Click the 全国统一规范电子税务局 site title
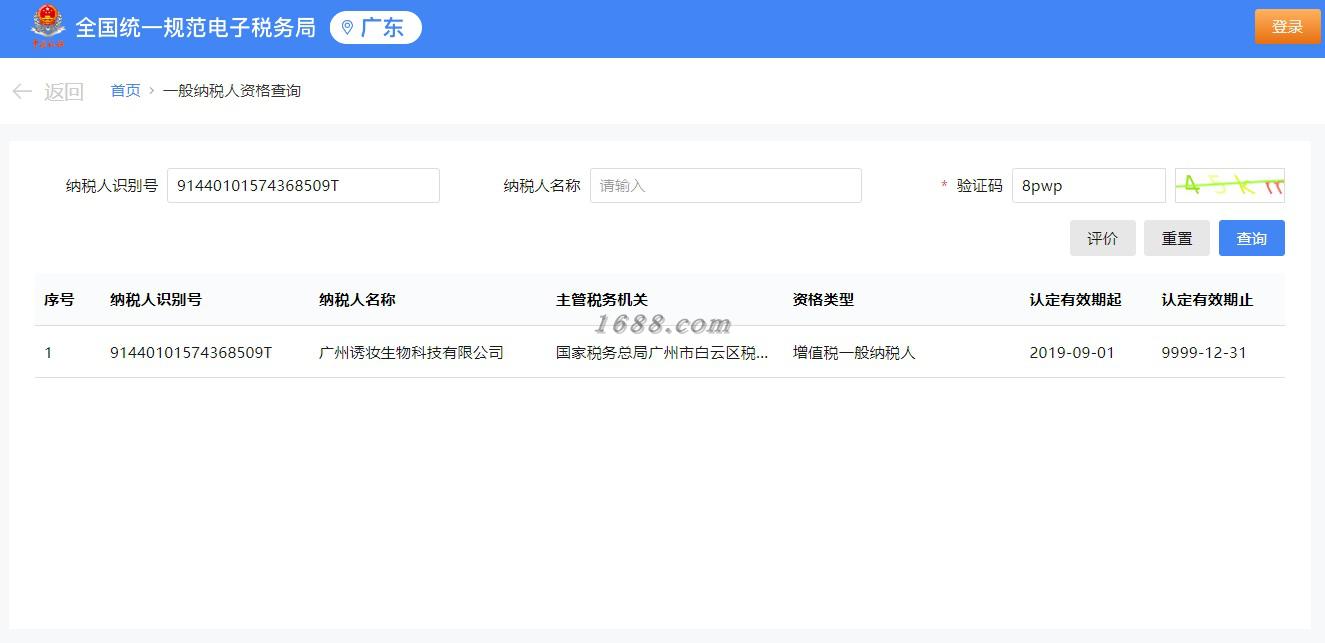 pyautogui.click(x=196, y=28)
